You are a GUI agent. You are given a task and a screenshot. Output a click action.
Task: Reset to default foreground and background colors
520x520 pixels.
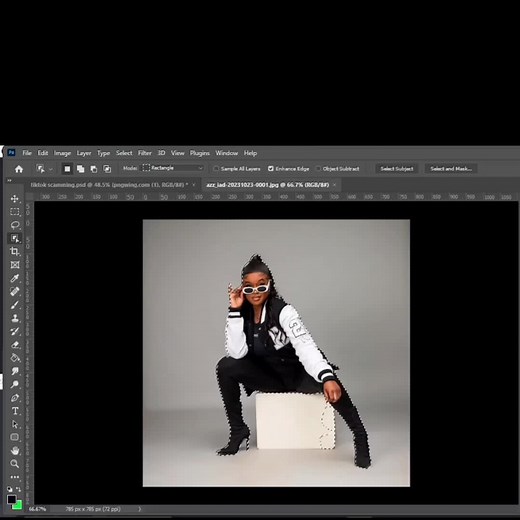10,489
